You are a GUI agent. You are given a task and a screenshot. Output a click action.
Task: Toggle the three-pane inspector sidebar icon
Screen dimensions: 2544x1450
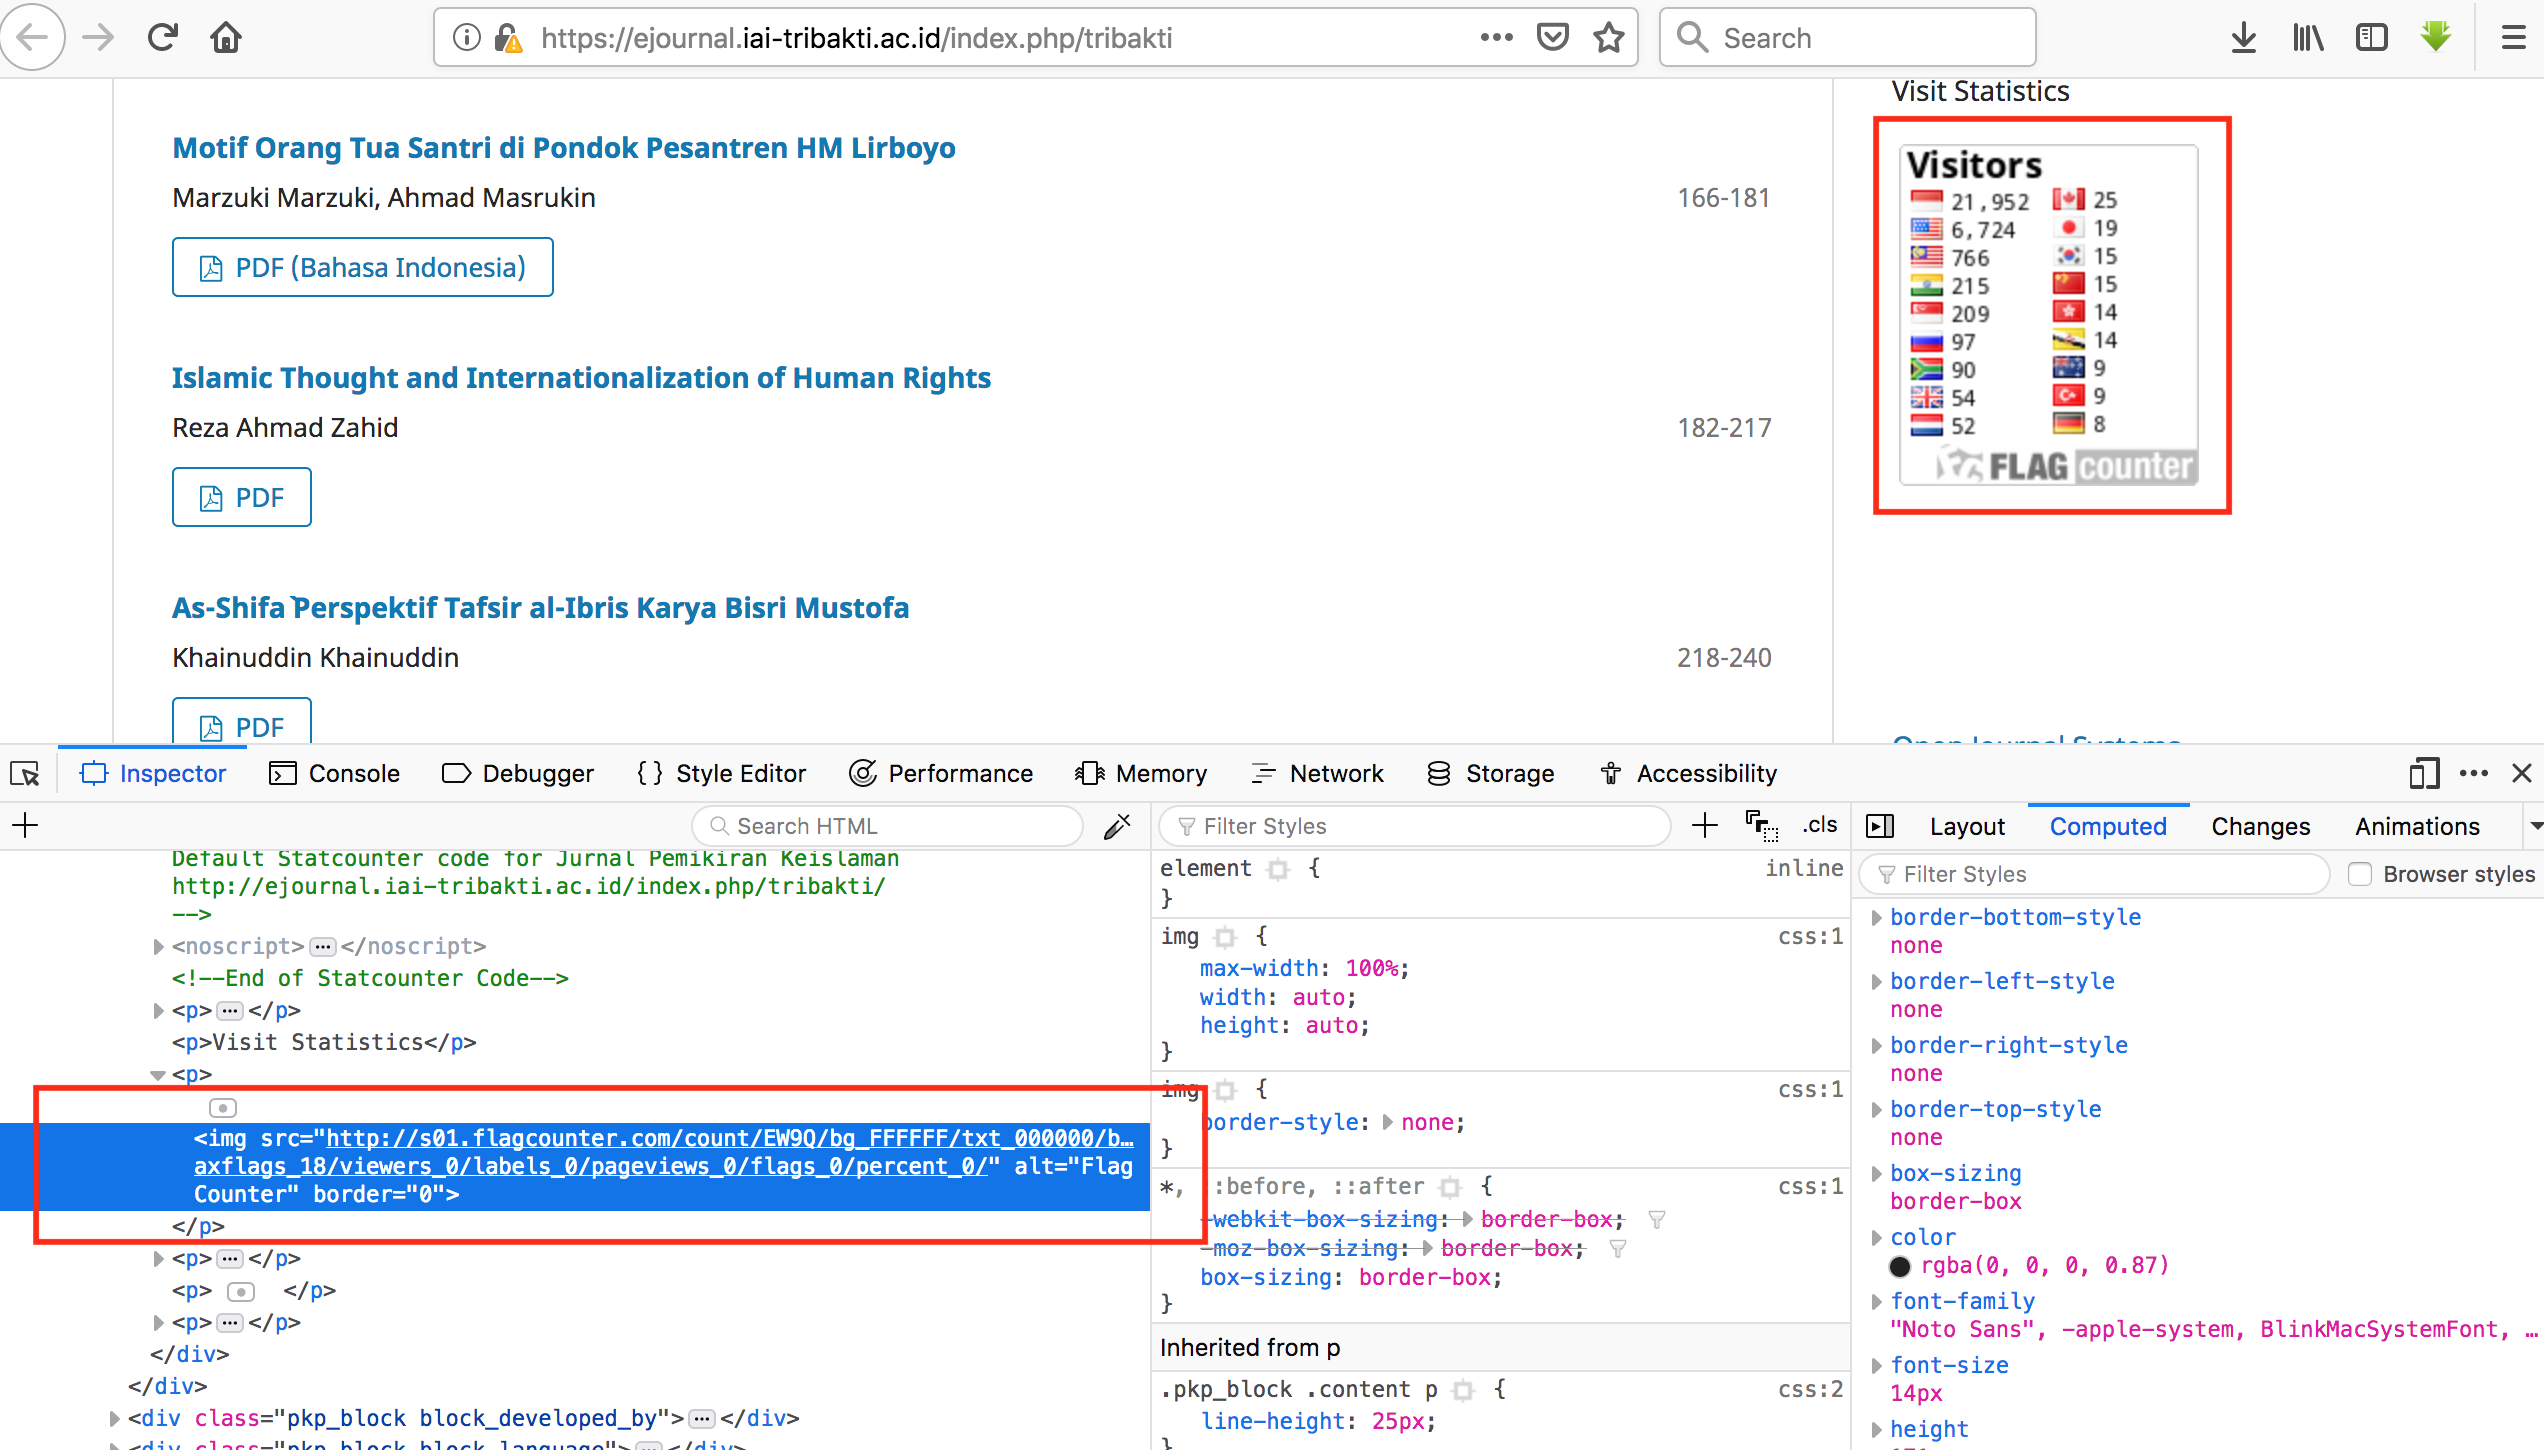(x=1880, y=826)
